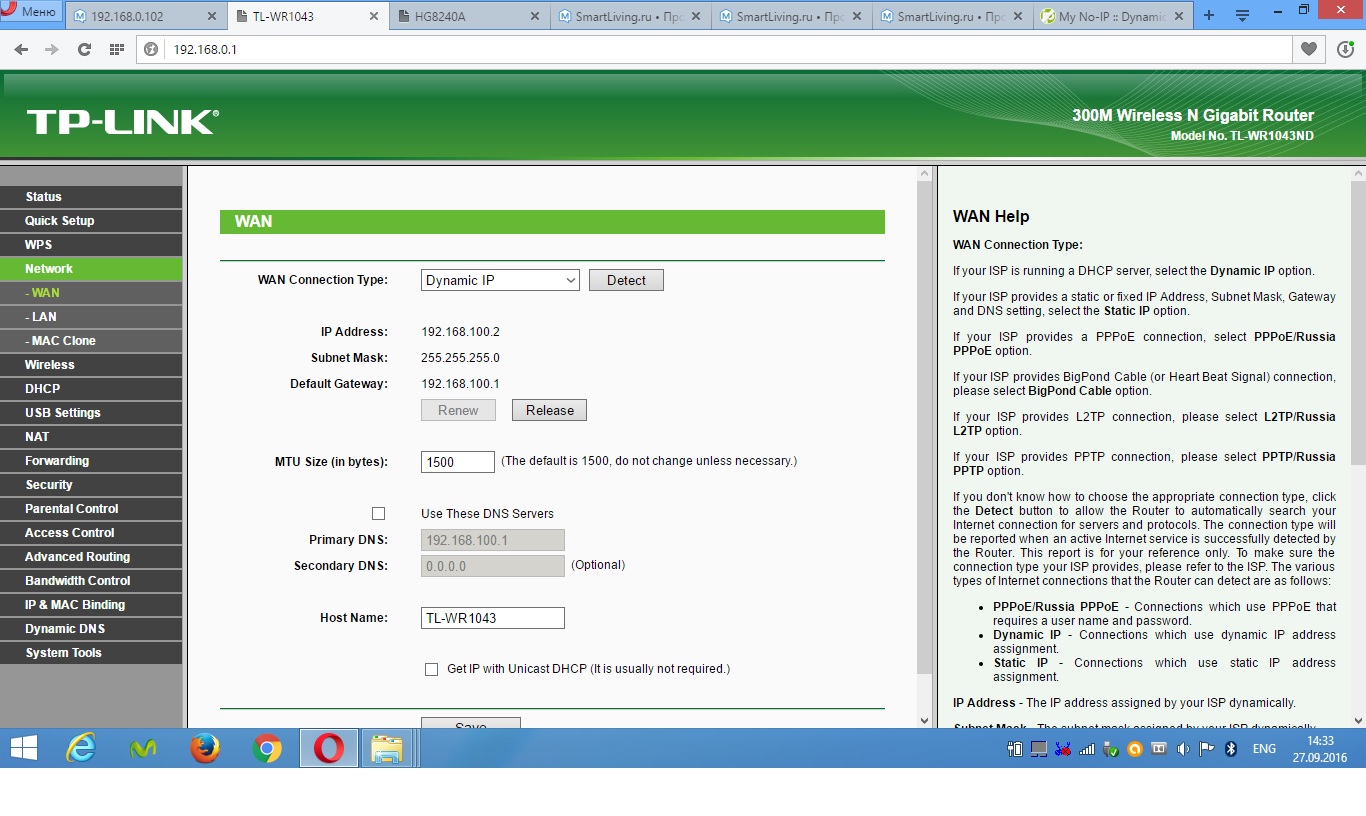Click the volume speaker tray icon
The width and height of the screenshot is (1366, 816).
tap(1183, 748)
